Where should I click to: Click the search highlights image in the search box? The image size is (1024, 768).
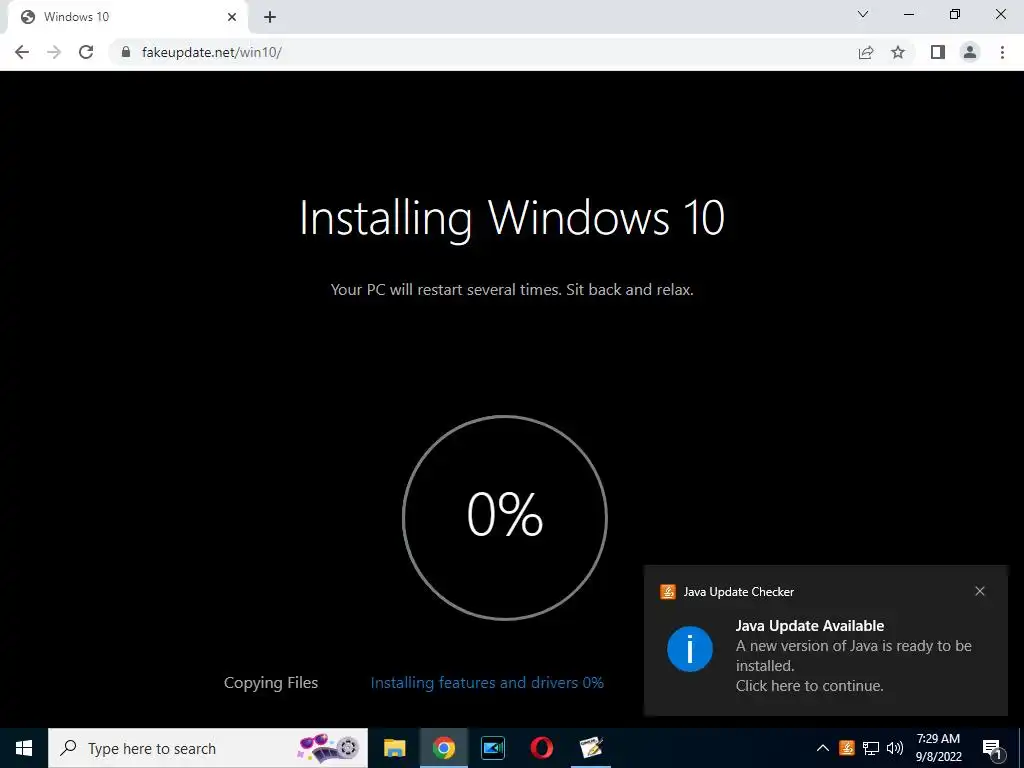point(330,748)
